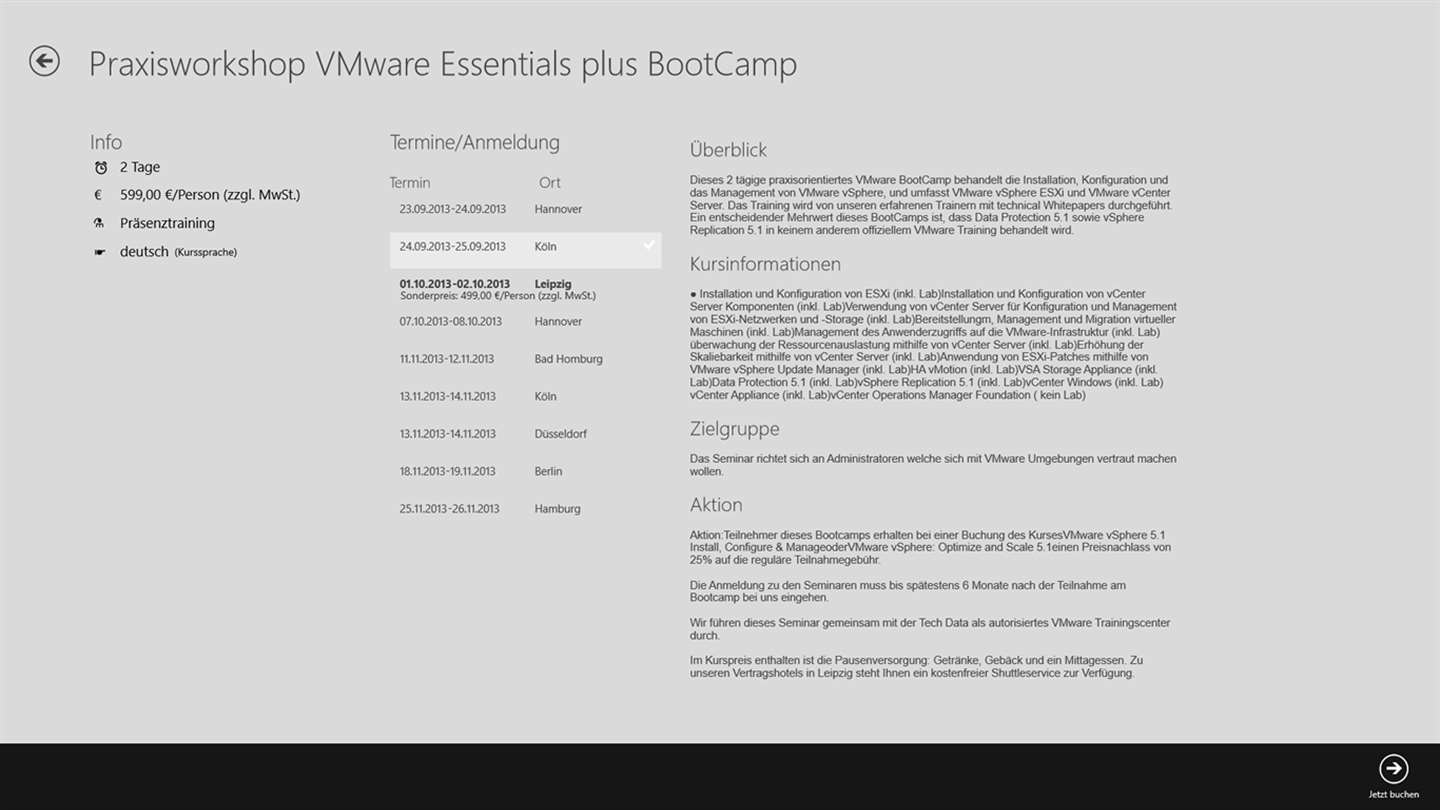Choose the 01.10.2013-02.10.2013 Leipzig date

(525, 289)
